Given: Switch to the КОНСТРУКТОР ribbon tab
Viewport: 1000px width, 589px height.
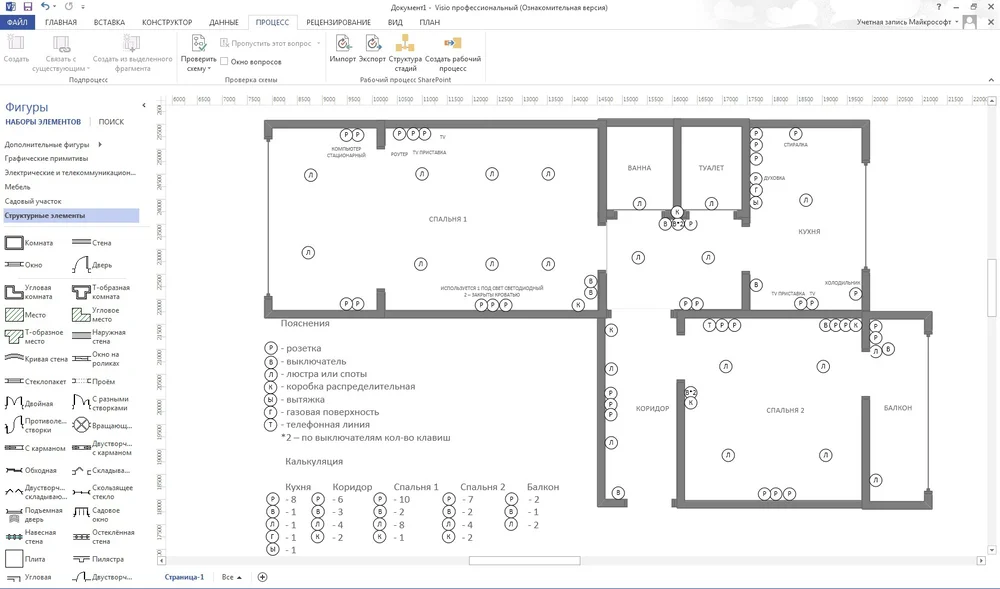Looking at the screenshot, I should (x=167, y=21).
